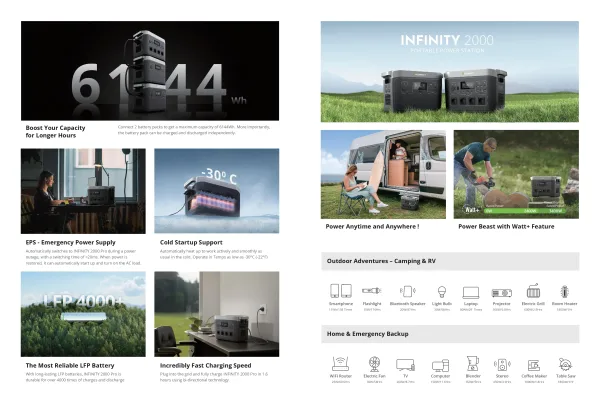
Task: Click the WiFi Router icon
Action: [340, 363]
